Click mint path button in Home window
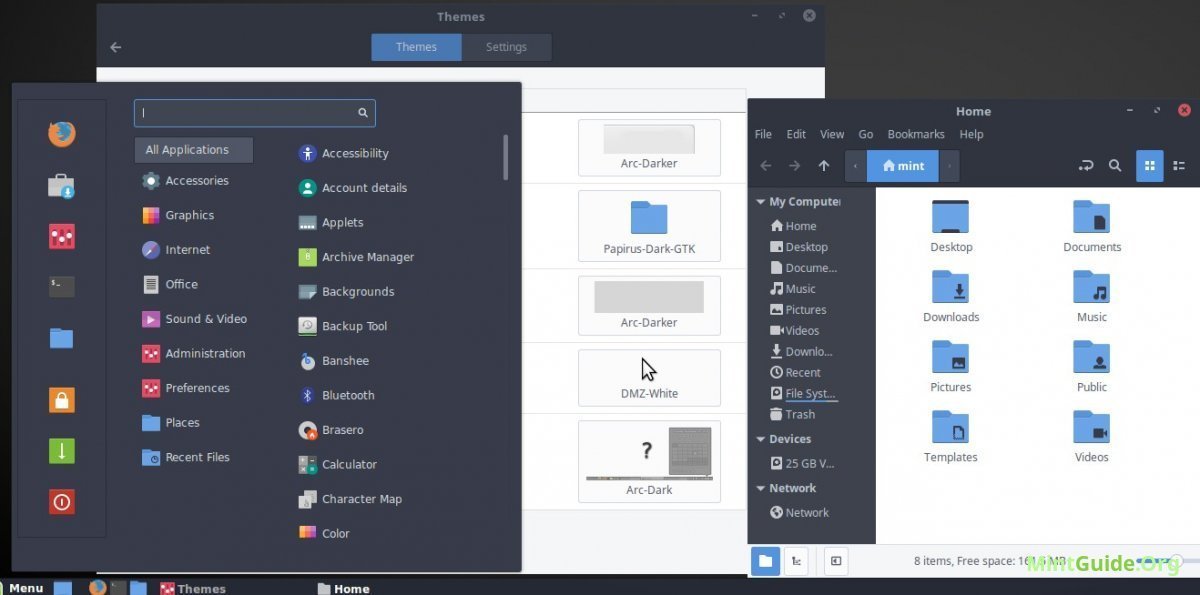This screenshot has width=1200, height=595. coord(903,166)
